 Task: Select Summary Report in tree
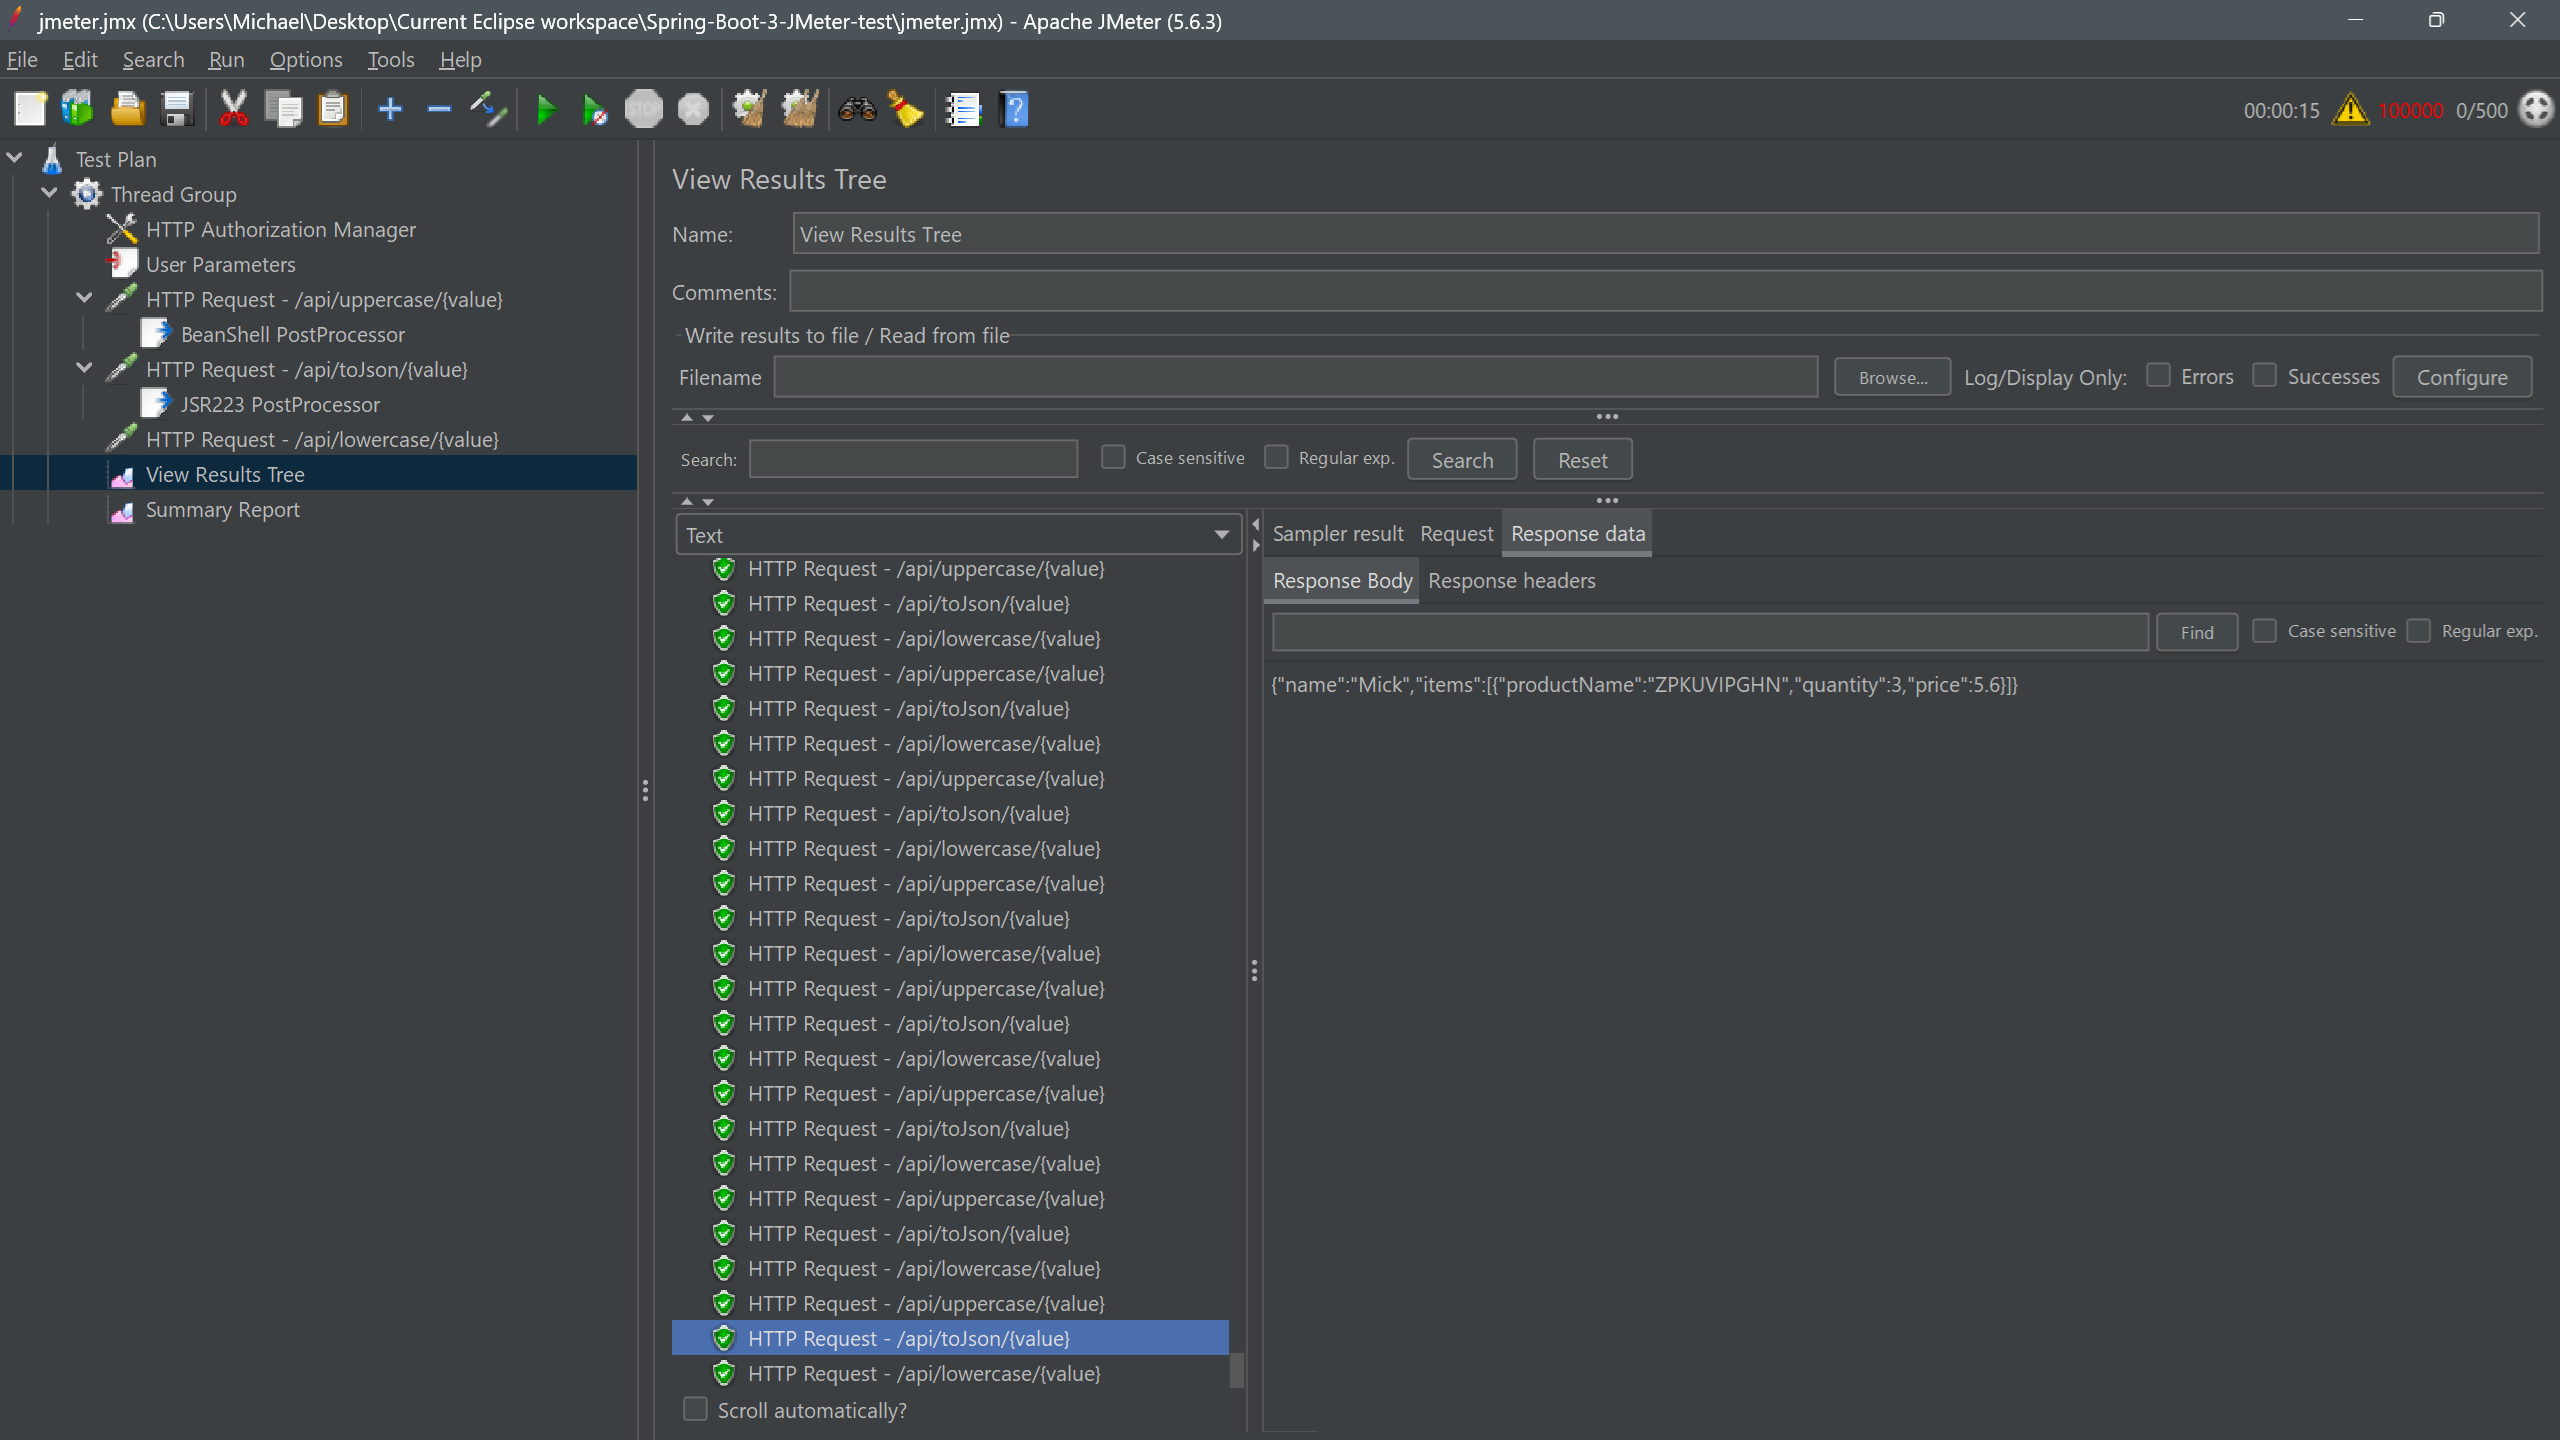click(222, 509)
